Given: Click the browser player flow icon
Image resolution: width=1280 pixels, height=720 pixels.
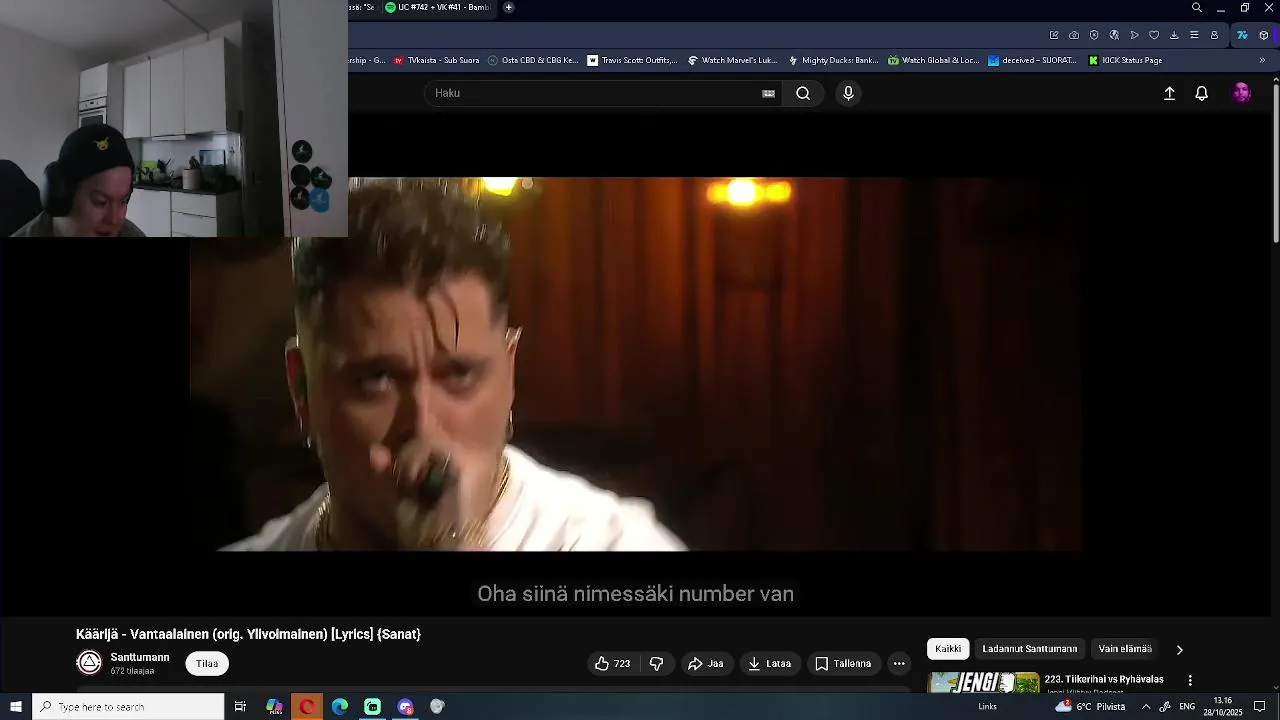Looking at the screenshot, I should (1134, 35).
